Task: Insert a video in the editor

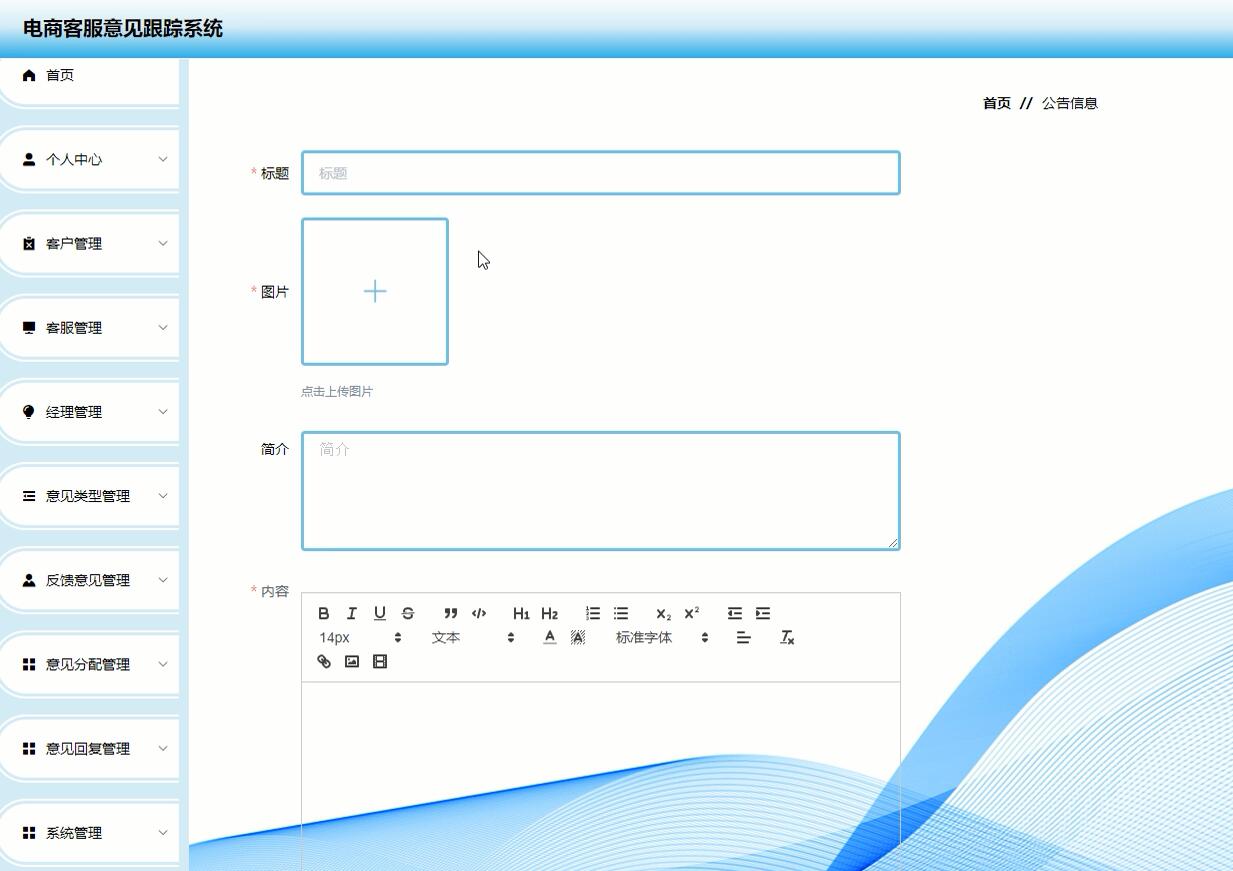Action: [380, 662]
